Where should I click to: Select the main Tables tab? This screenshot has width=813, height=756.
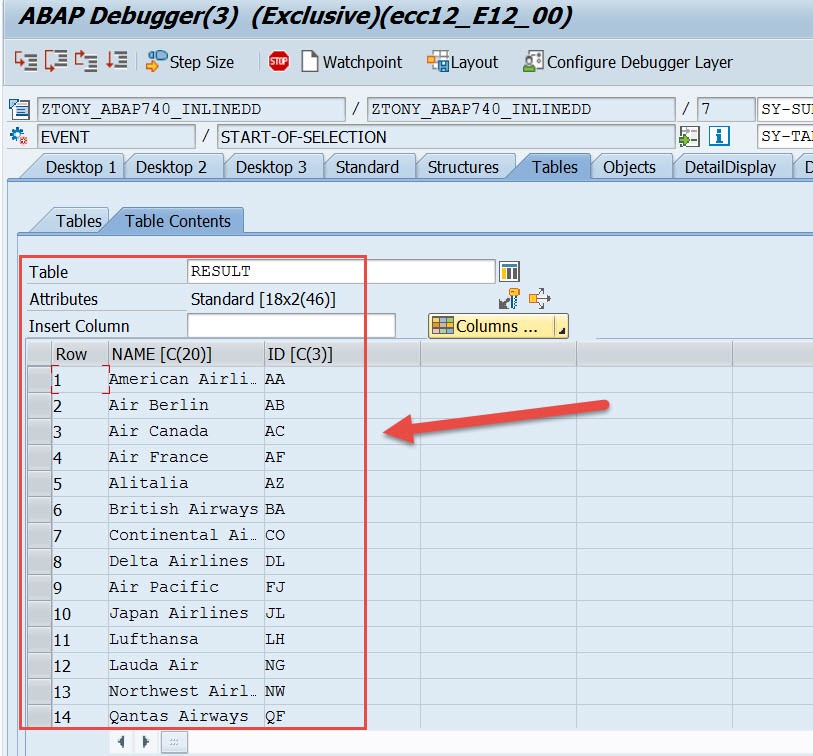point(554,167)
